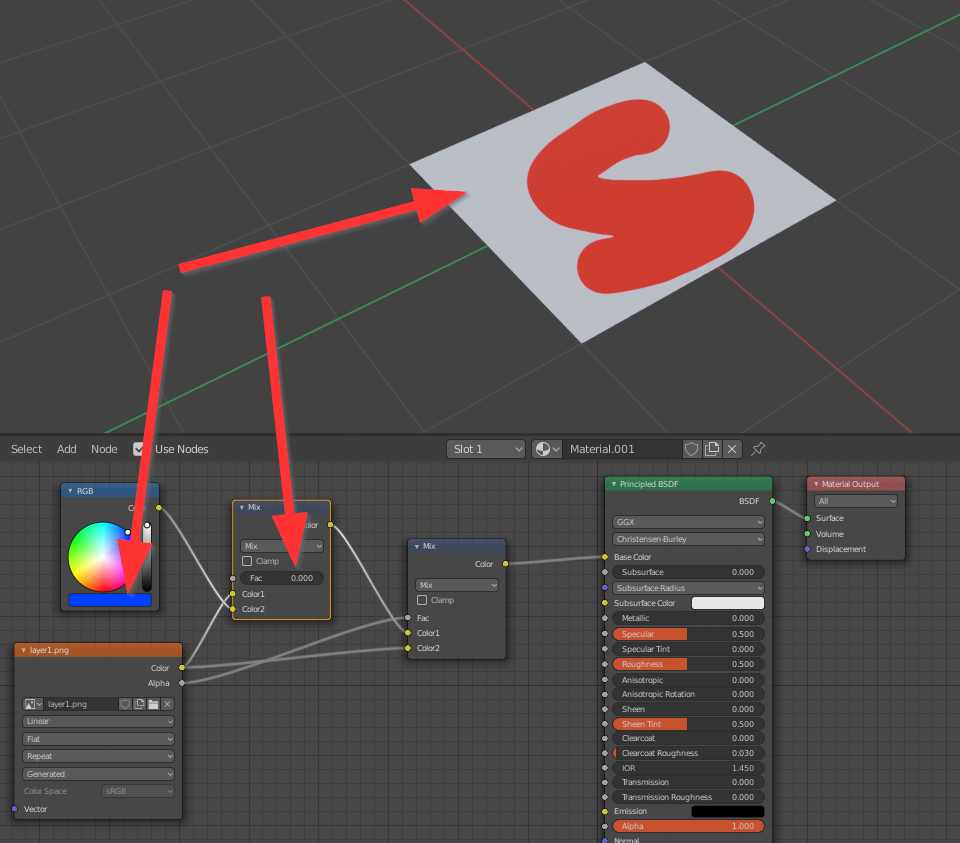Image resolution: width=960 pixels, height=843 pixels.
Task: Click Color output socket of second Mix node
Action: (505, 564)
